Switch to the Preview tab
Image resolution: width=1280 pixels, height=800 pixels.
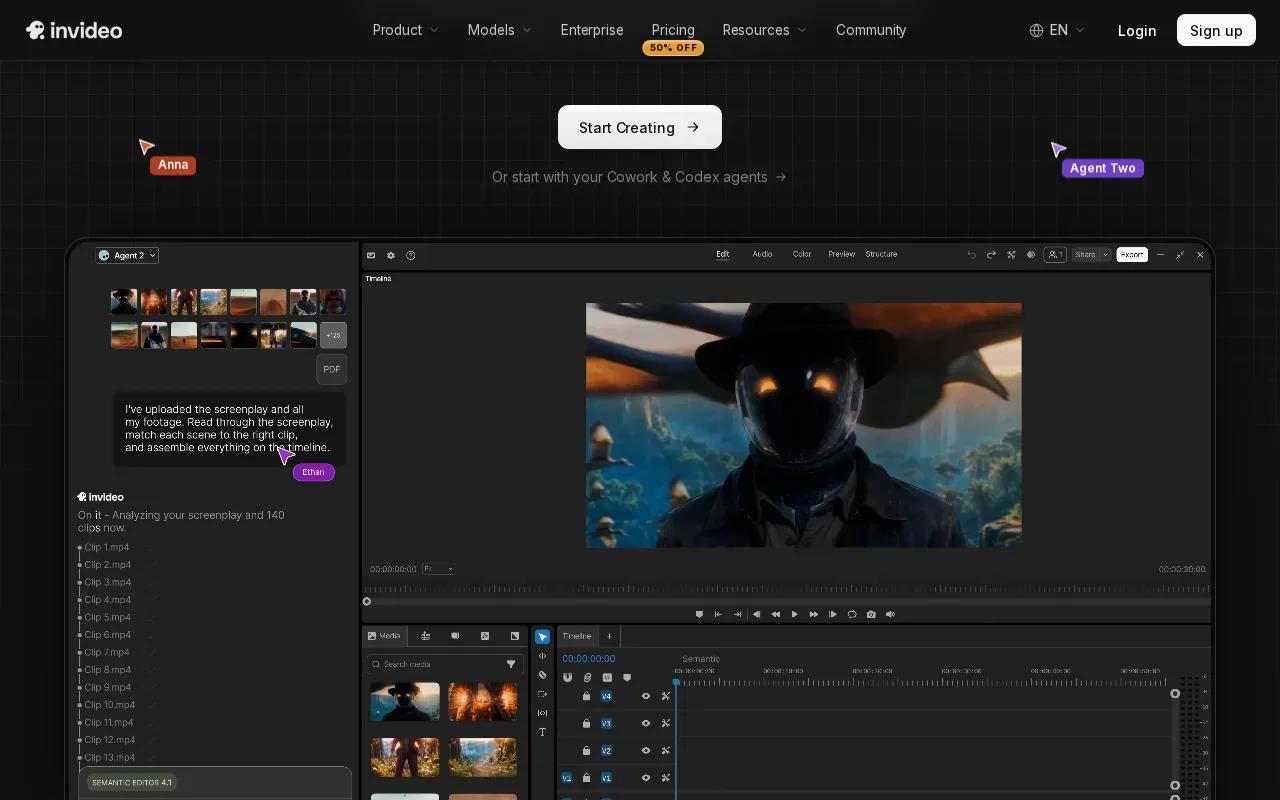click(842, 254)
